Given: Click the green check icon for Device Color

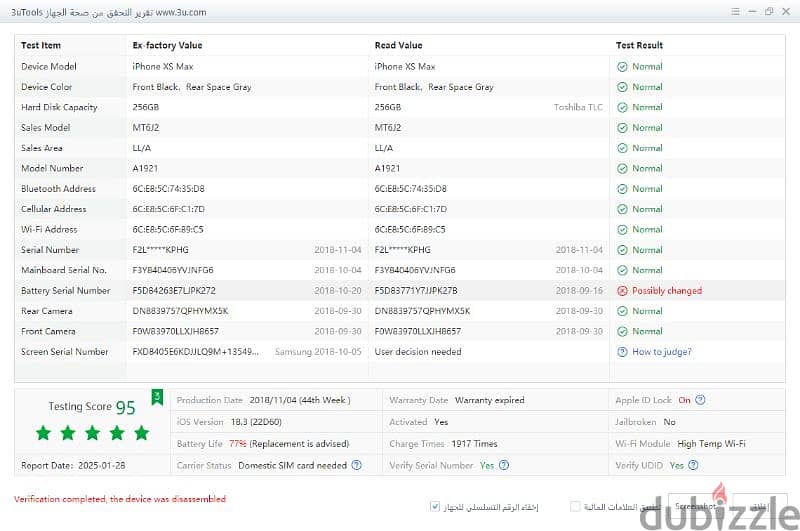Looking at the screenshot, I should click(x=622, y=87).
